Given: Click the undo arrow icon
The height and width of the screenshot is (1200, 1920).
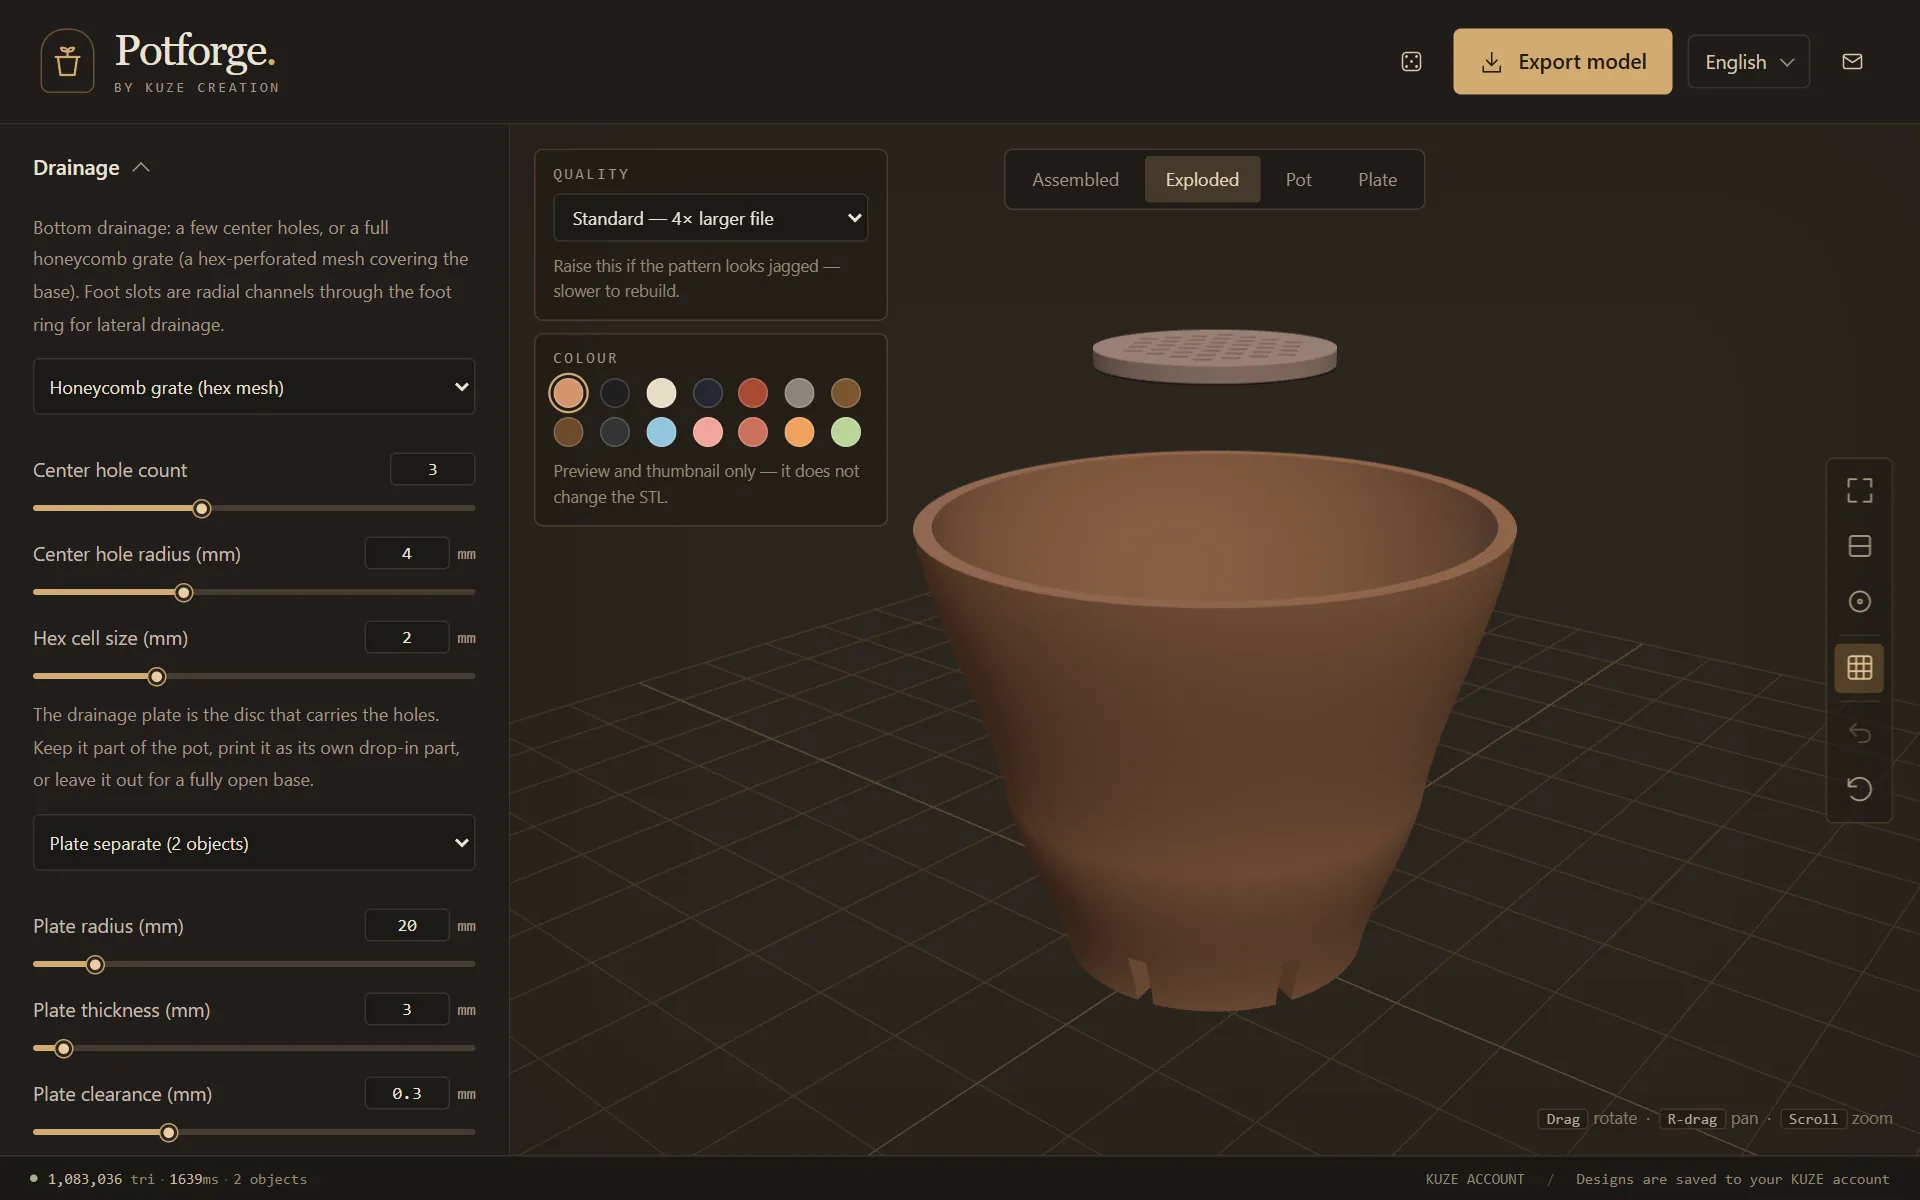Looking at the screenshot, I should [1859, 733].
